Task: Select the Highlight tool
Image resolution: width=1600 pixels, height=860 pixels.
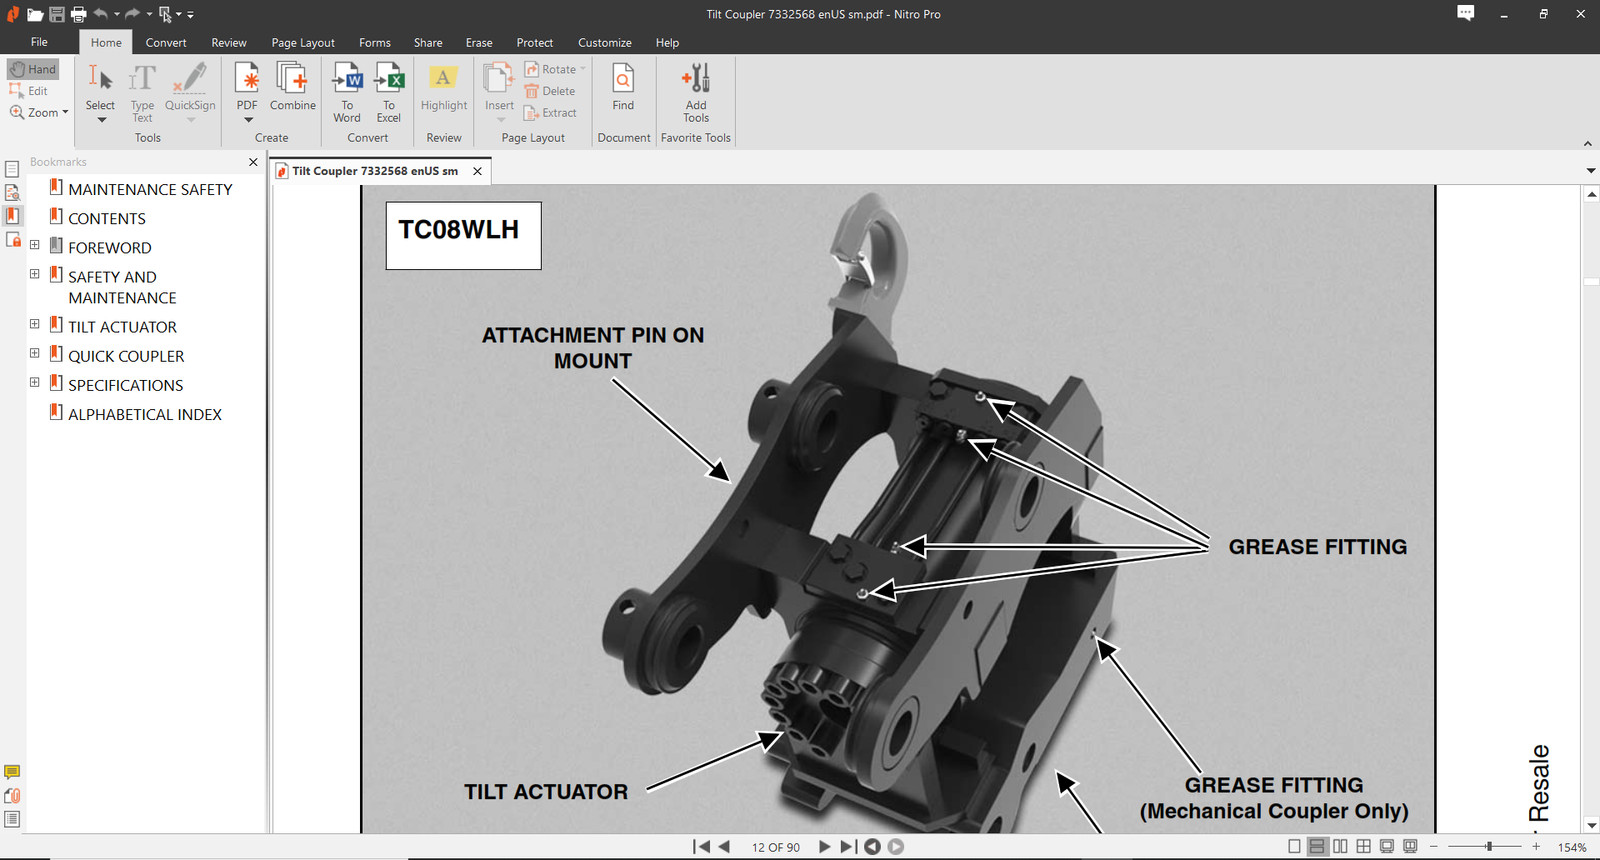Action: point(444,88)
